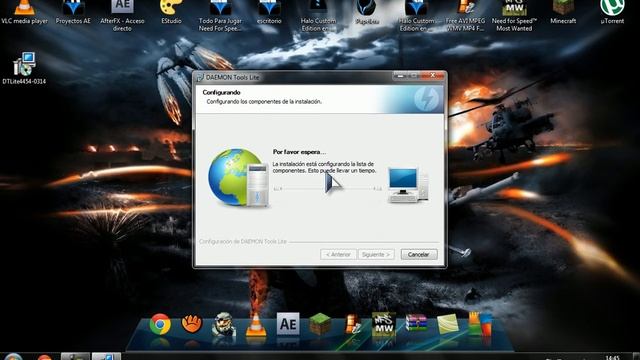Launch Minecraft desktop shortcut
The image size is (640, 360).
(563, 11)
